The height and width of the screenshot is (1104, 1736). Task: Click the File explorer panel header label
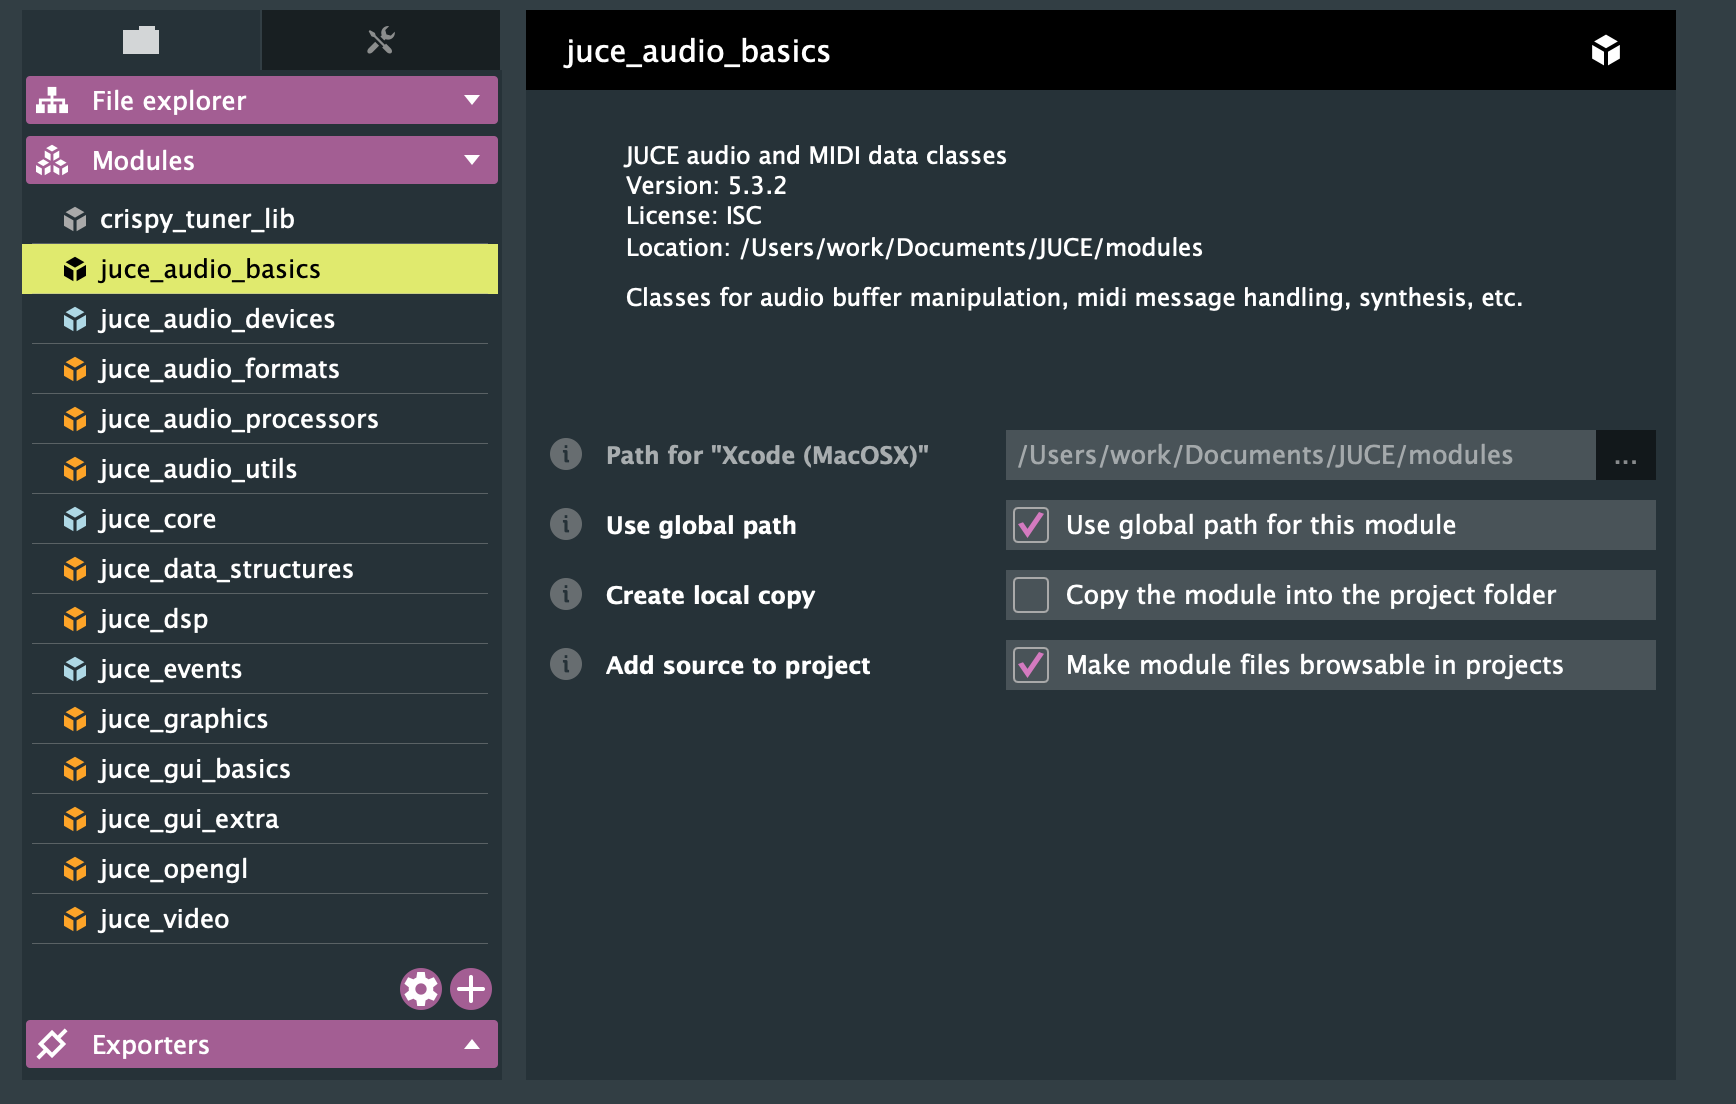pyautogui.click(x=169, y=101)
